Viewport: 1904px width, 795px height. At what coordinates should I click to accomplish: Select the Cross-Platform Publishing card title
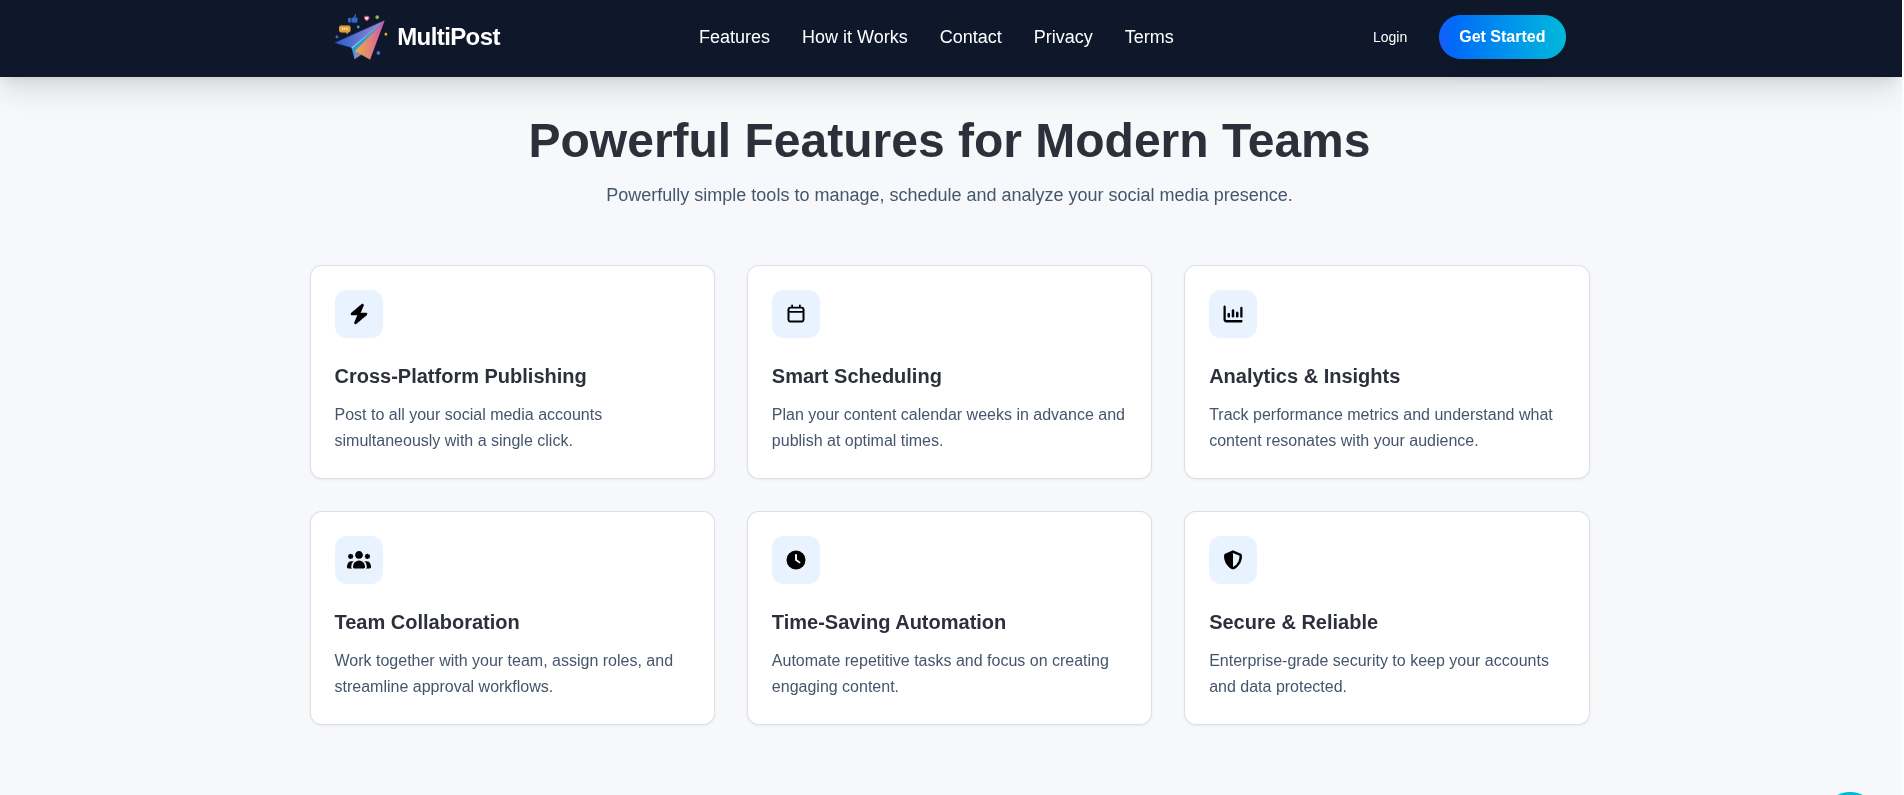point(460,376)
